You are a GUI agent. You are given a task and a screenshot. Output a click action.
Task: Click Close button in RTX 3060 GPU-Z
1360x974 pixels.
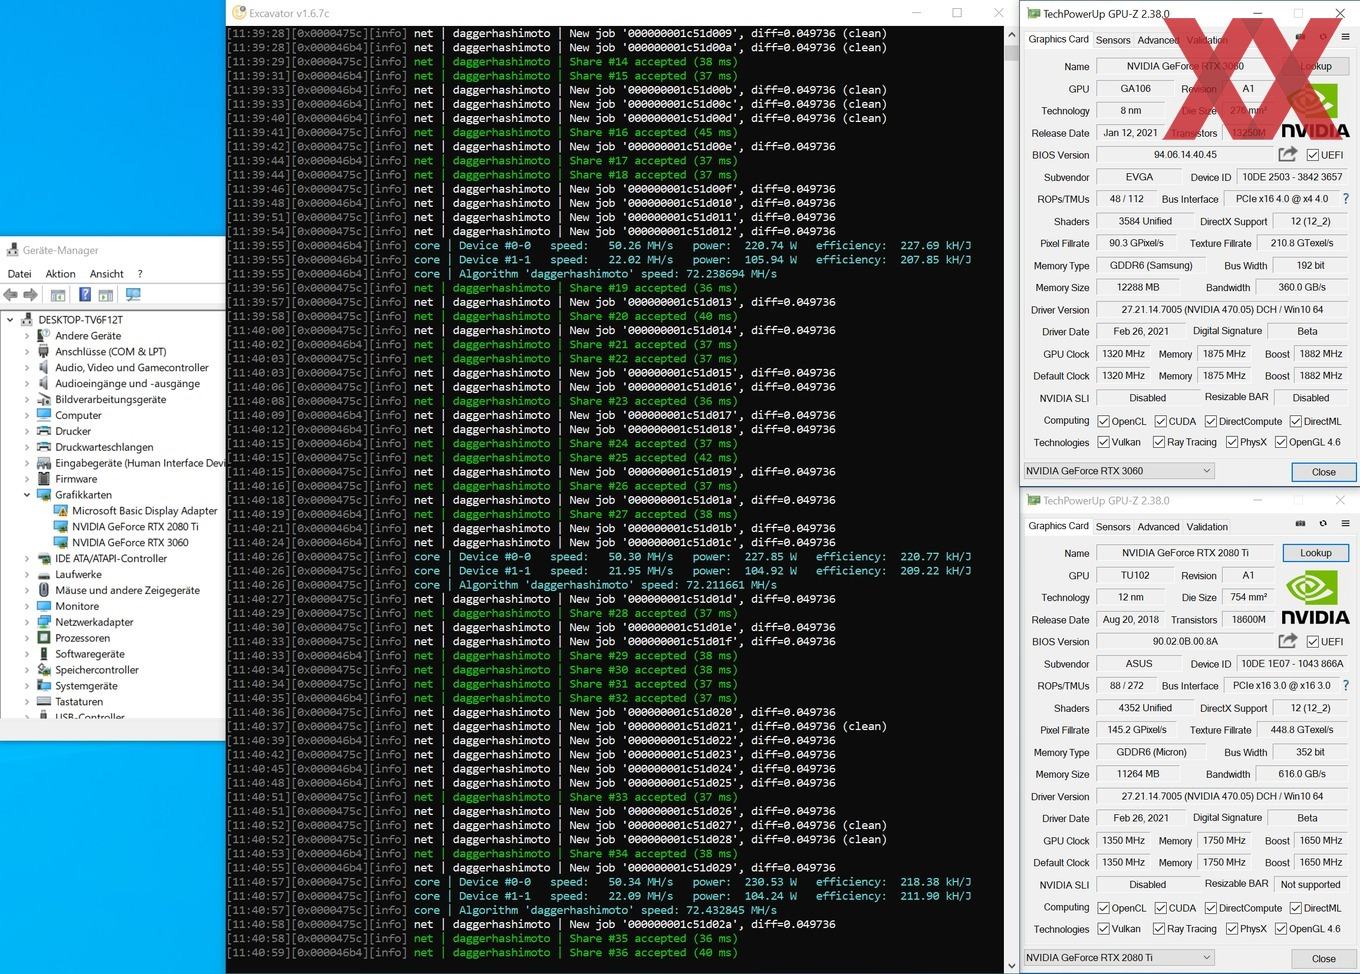[x=1323, y=472]
